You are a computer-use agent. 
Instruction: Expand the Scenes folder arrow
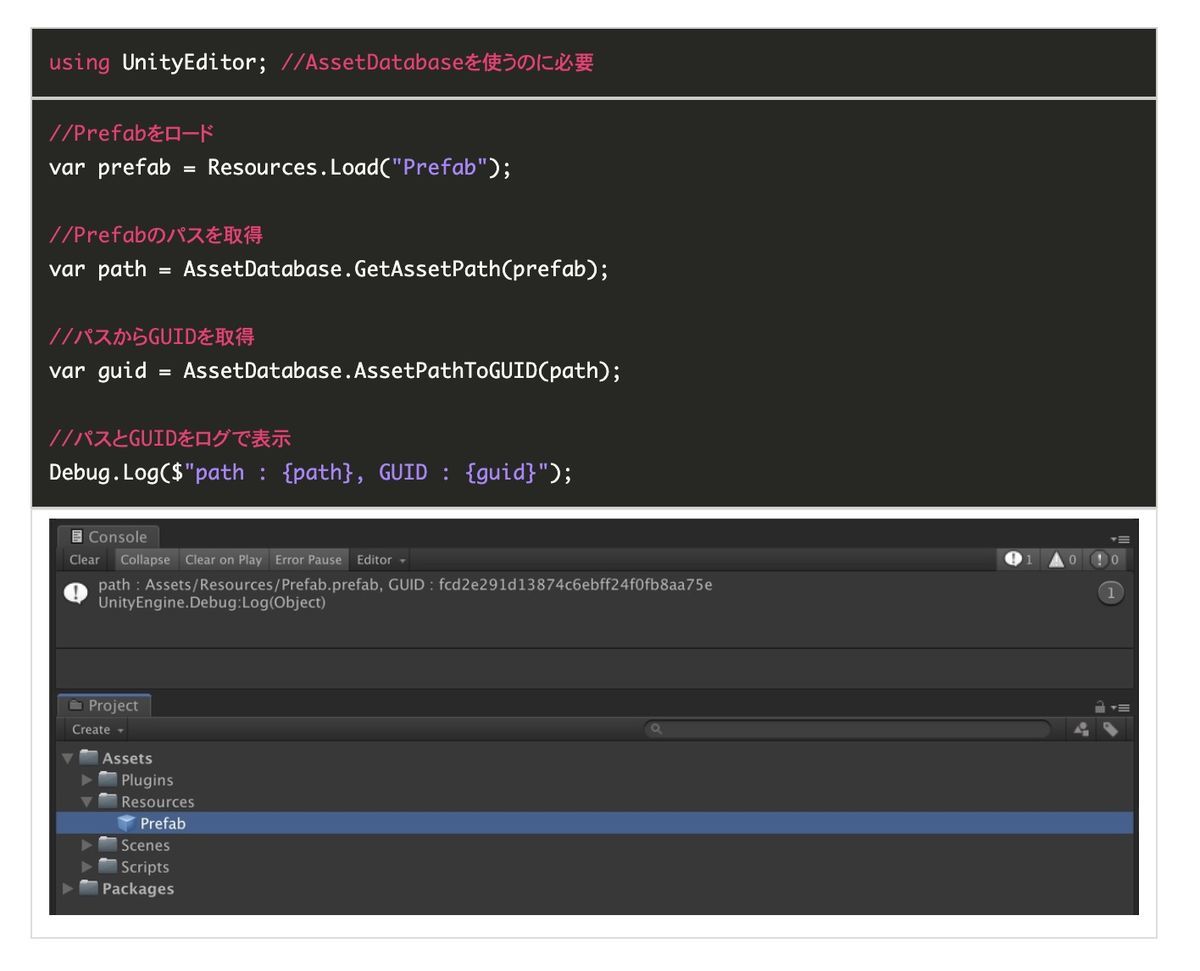tap(87, 845)
